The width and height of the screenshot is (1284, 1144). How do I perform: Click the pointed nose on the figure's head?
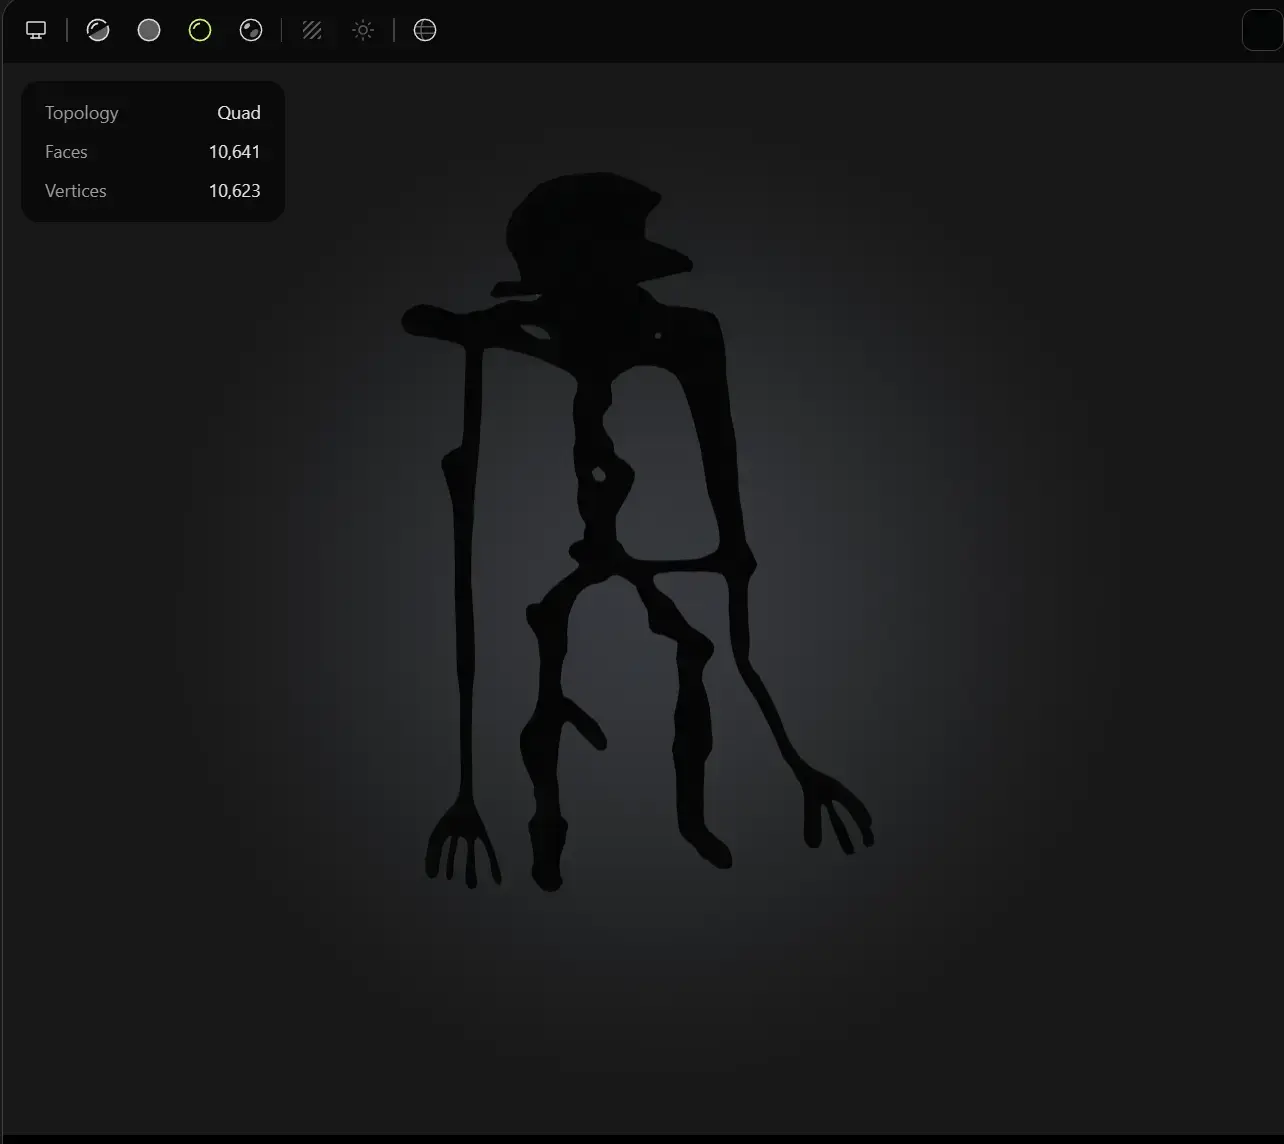[672, 263]
